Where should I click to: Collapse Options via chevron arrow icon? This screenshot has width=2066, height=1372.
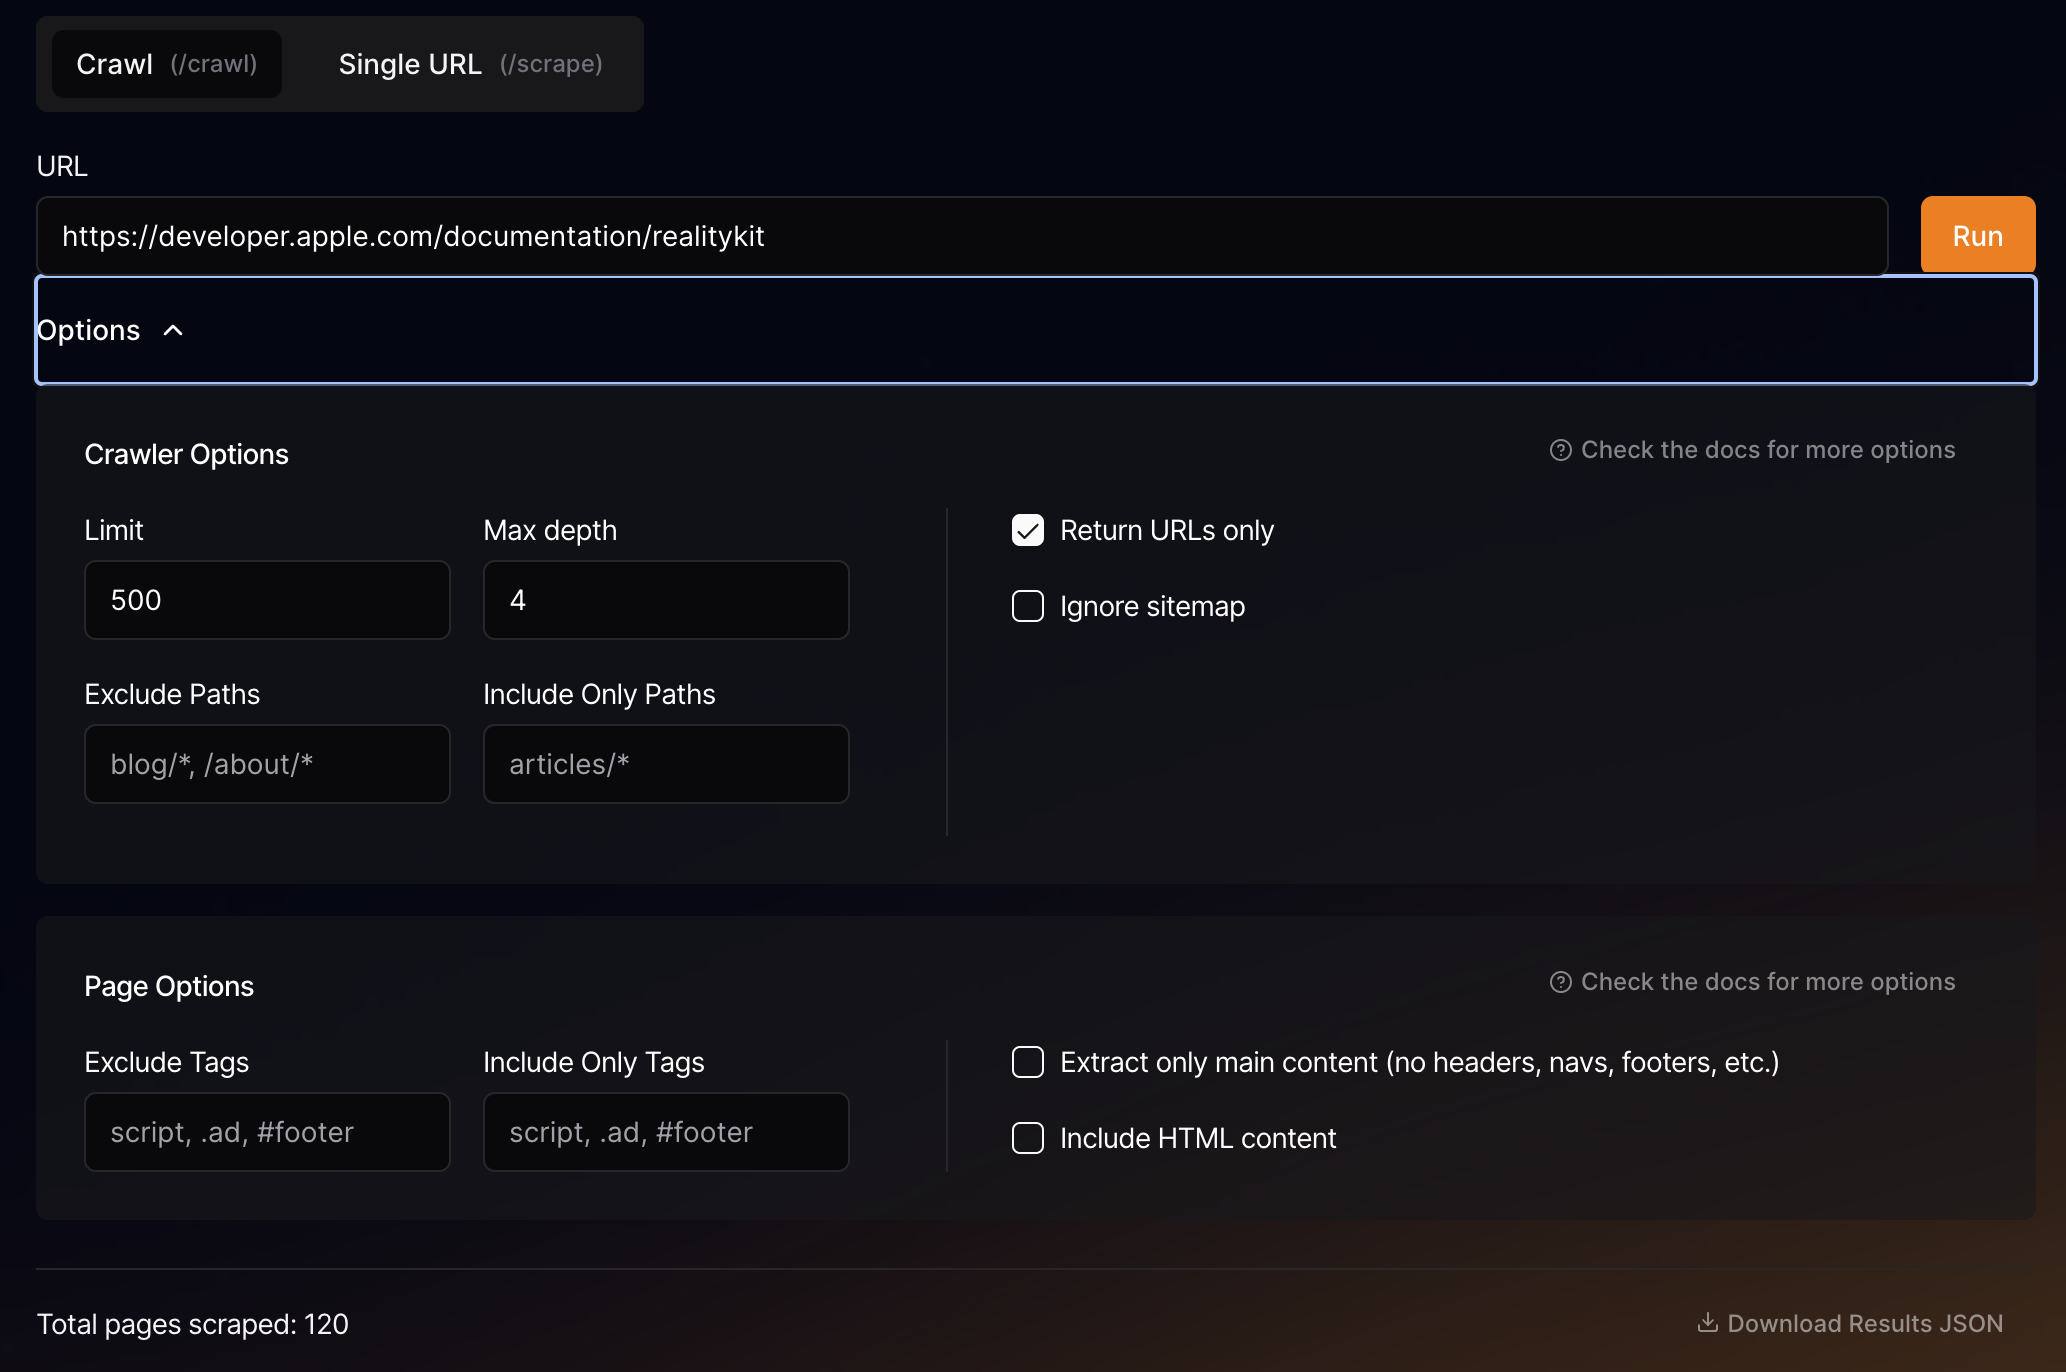[173, 330]
